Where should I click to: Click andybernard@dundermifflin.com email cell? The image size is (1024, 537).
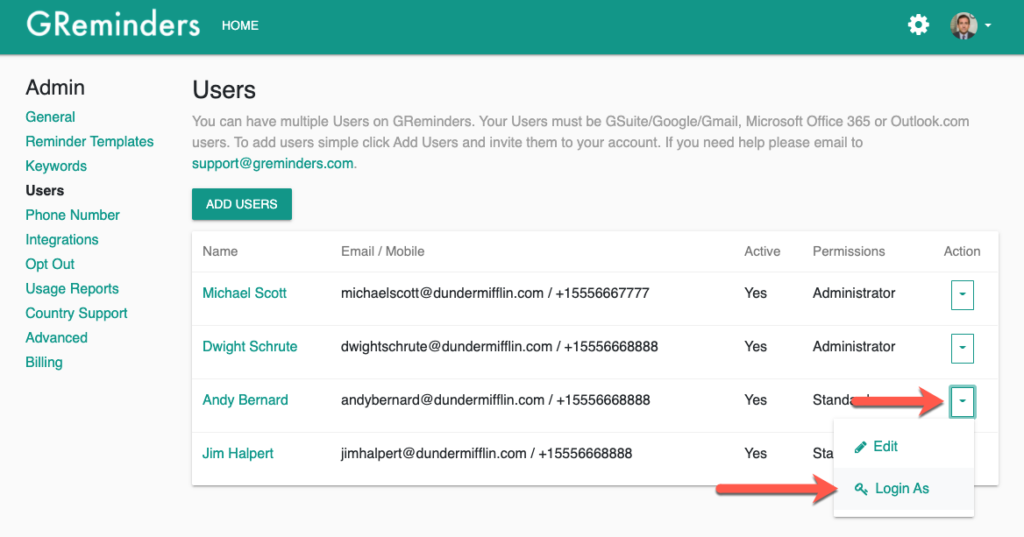pos(496,400)
